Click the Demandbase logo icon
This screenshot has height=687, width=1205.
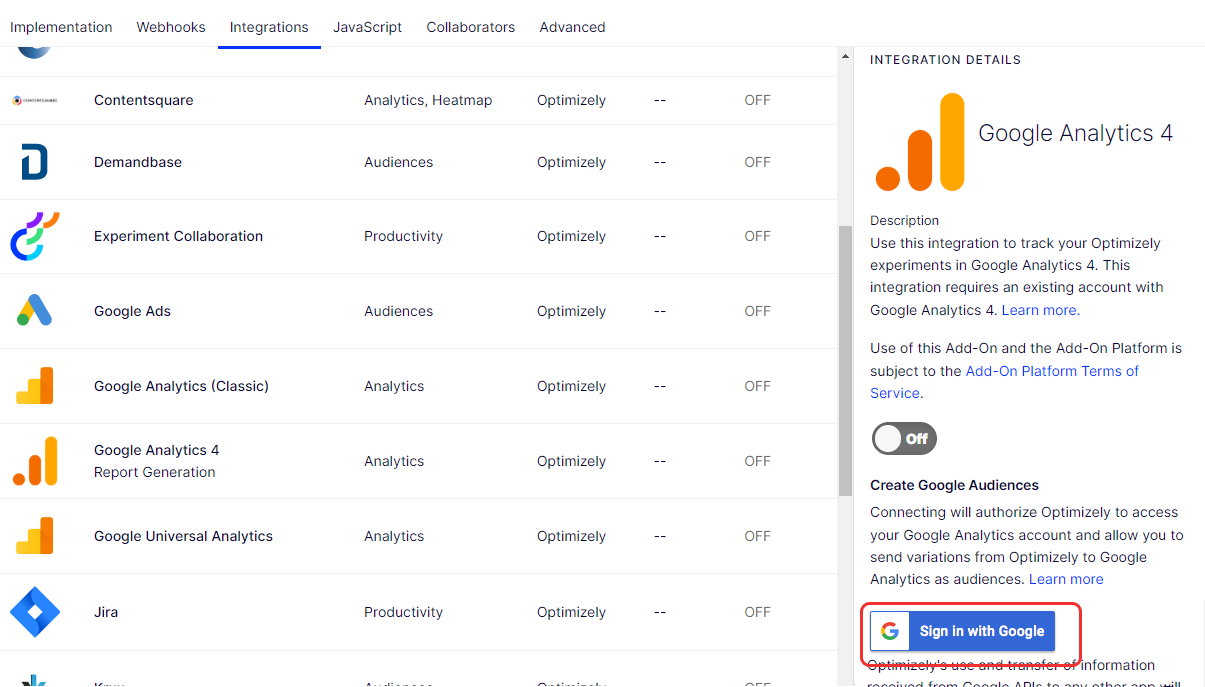35,162
